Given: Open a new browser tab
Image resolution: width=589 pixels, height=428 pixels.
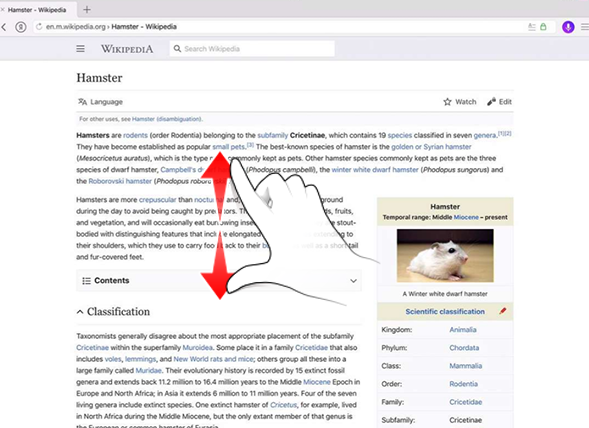Looking at the screenshot, I should click(87, 10).
